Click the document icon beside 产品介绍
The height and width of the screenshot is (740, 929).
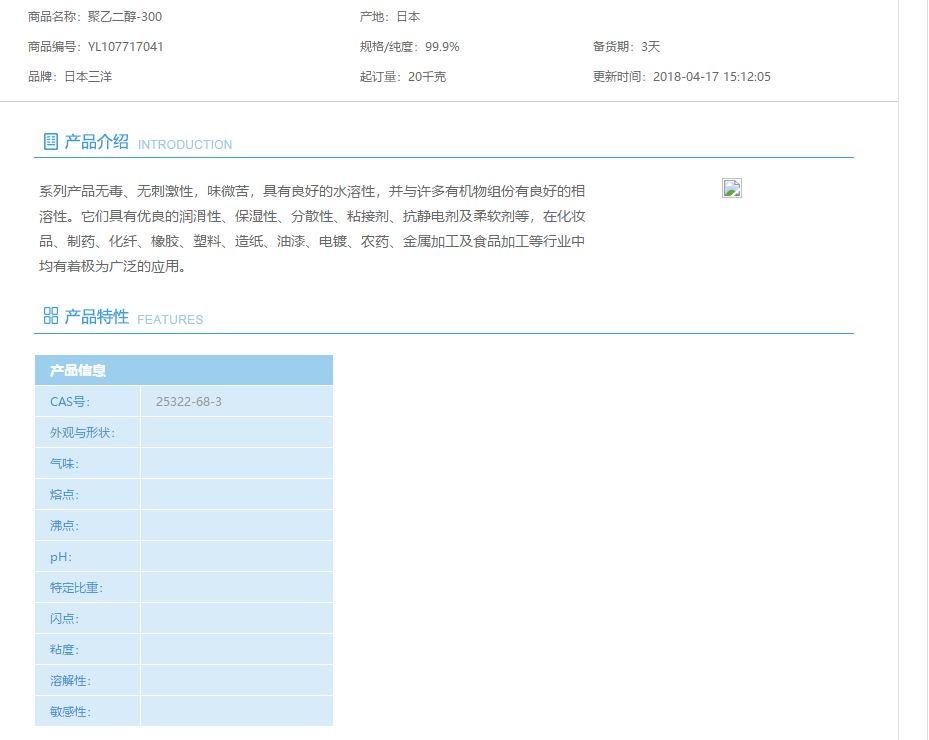pos(50,141)
